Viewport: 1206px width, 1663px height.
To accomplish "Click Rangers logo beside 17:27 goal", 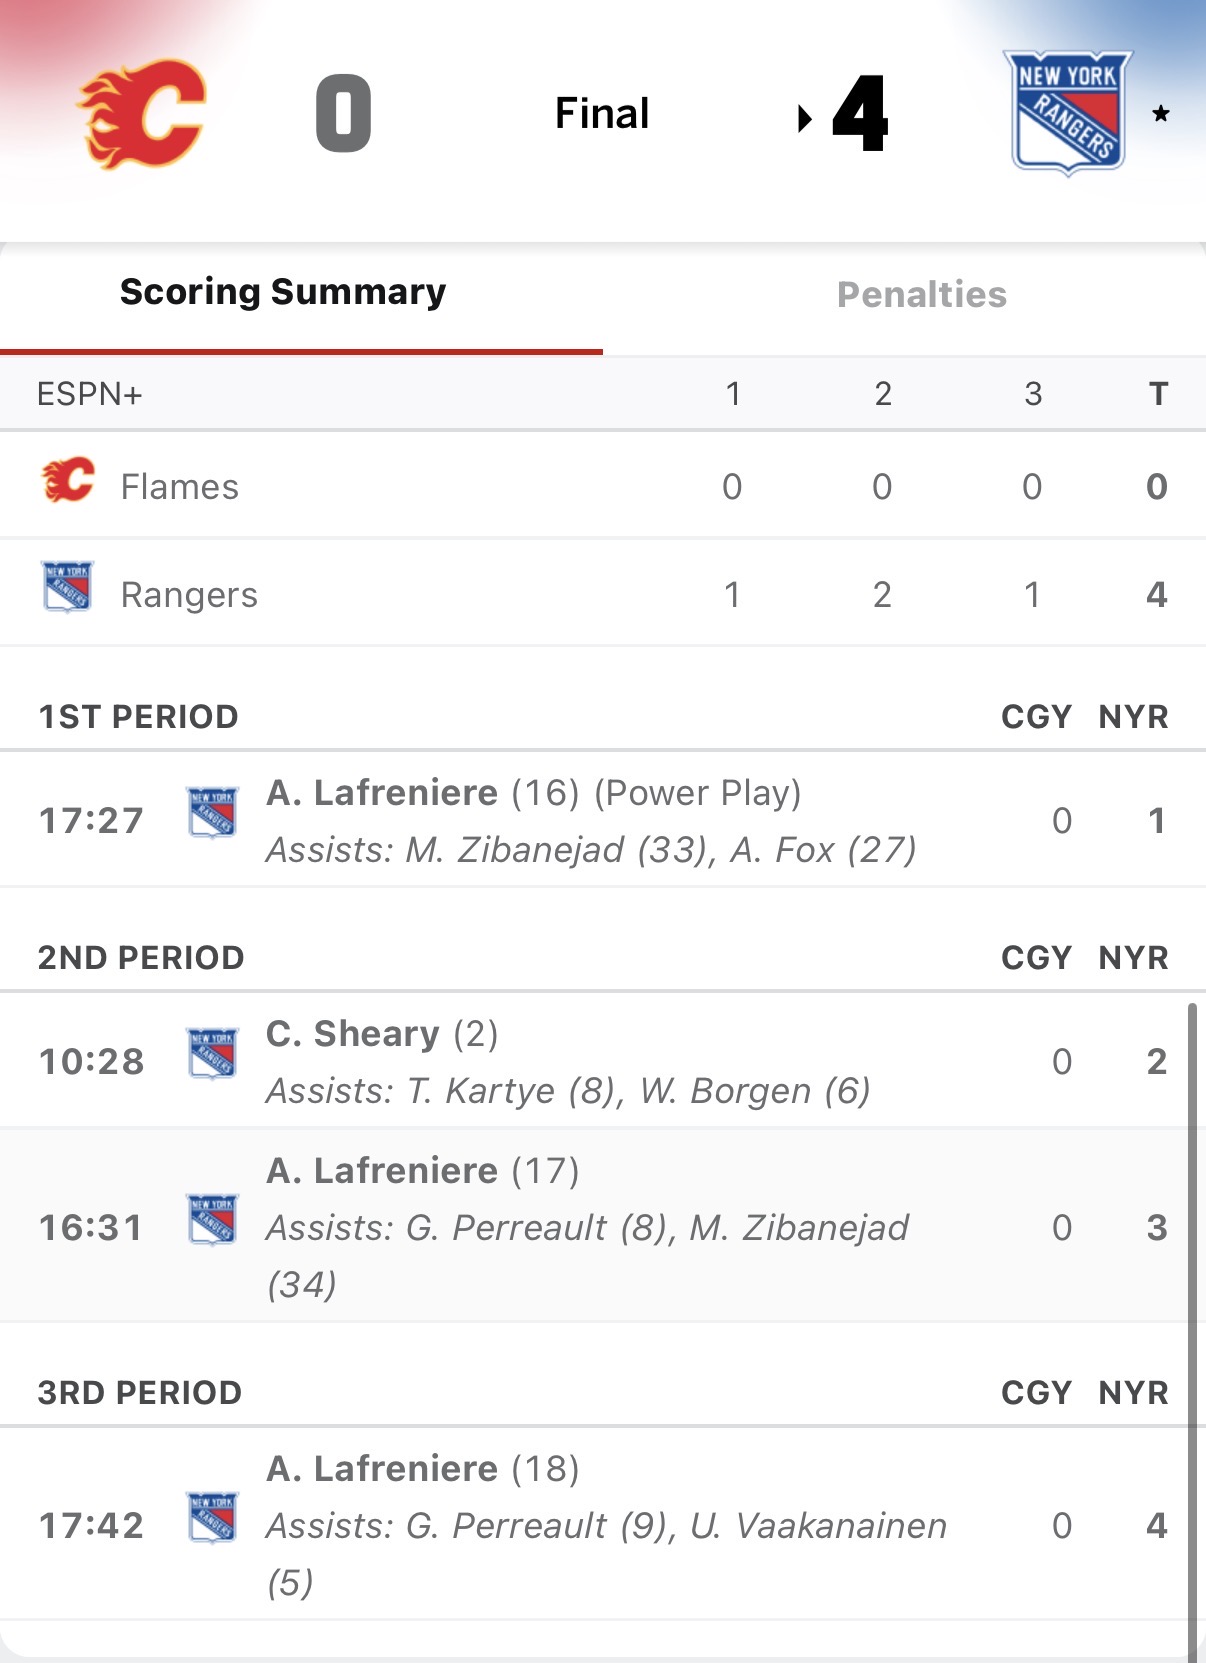I will [x=213, y=812].
